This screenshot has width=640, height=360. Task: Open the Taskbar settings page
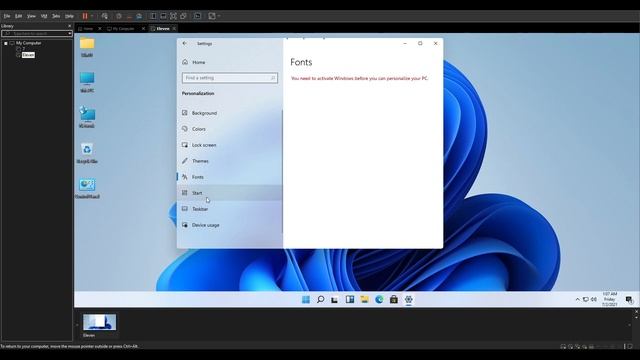tap(229, 209)
